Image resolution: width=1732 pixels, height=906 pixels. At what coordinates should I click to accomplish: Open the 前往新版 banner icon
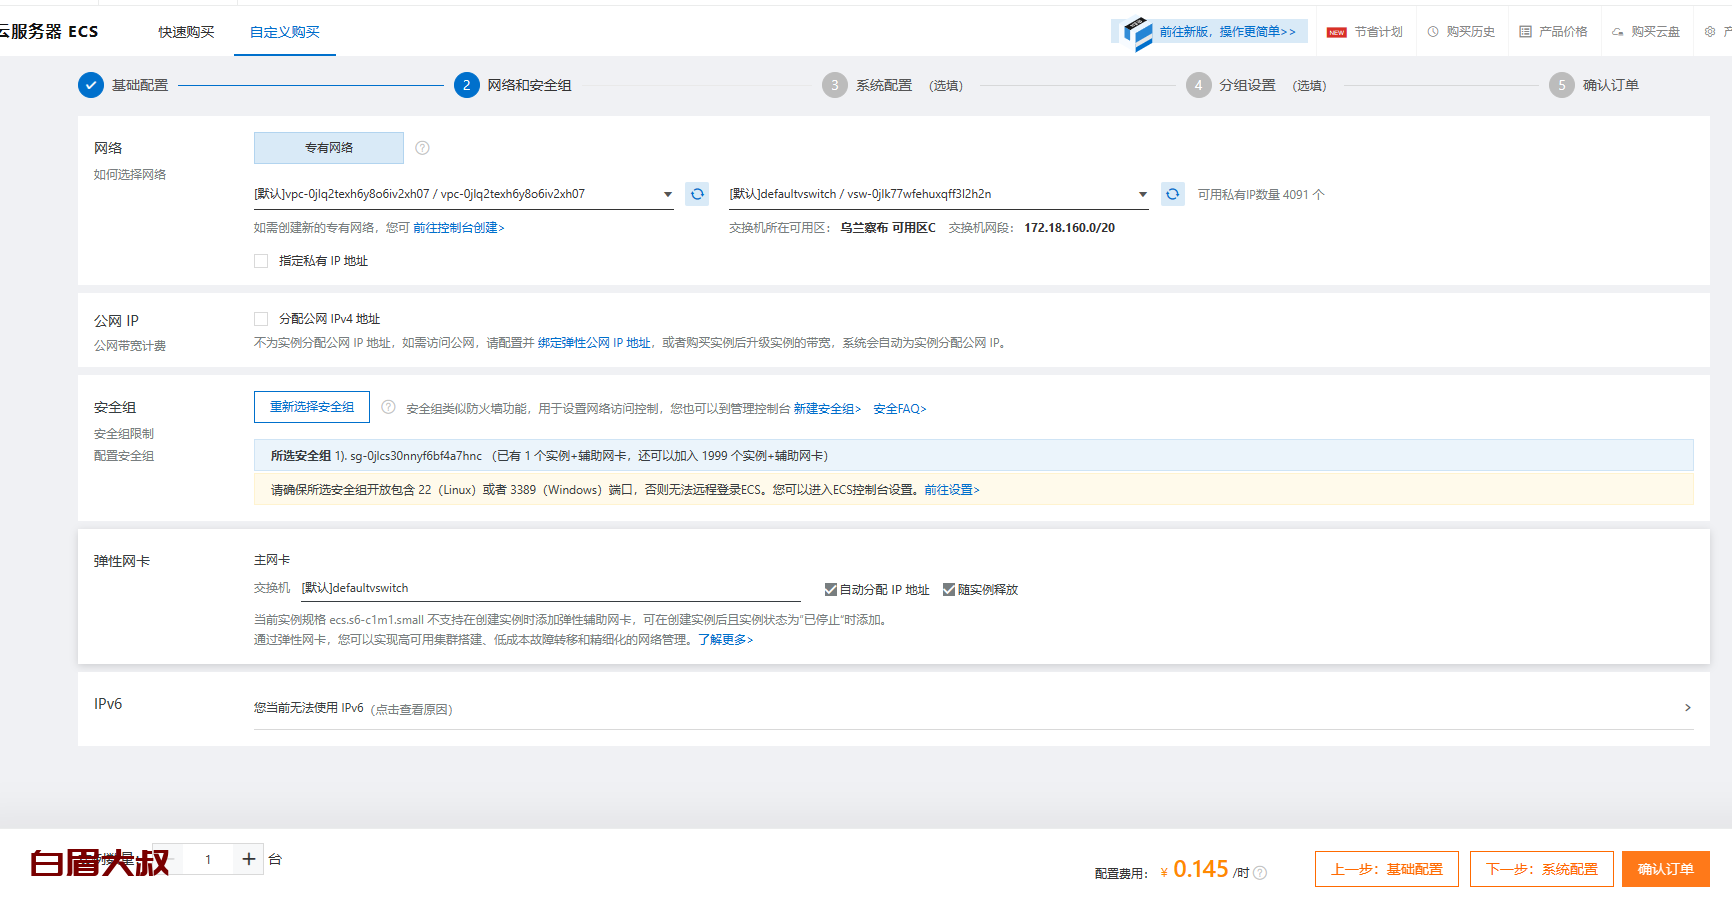click(1137, 33)
